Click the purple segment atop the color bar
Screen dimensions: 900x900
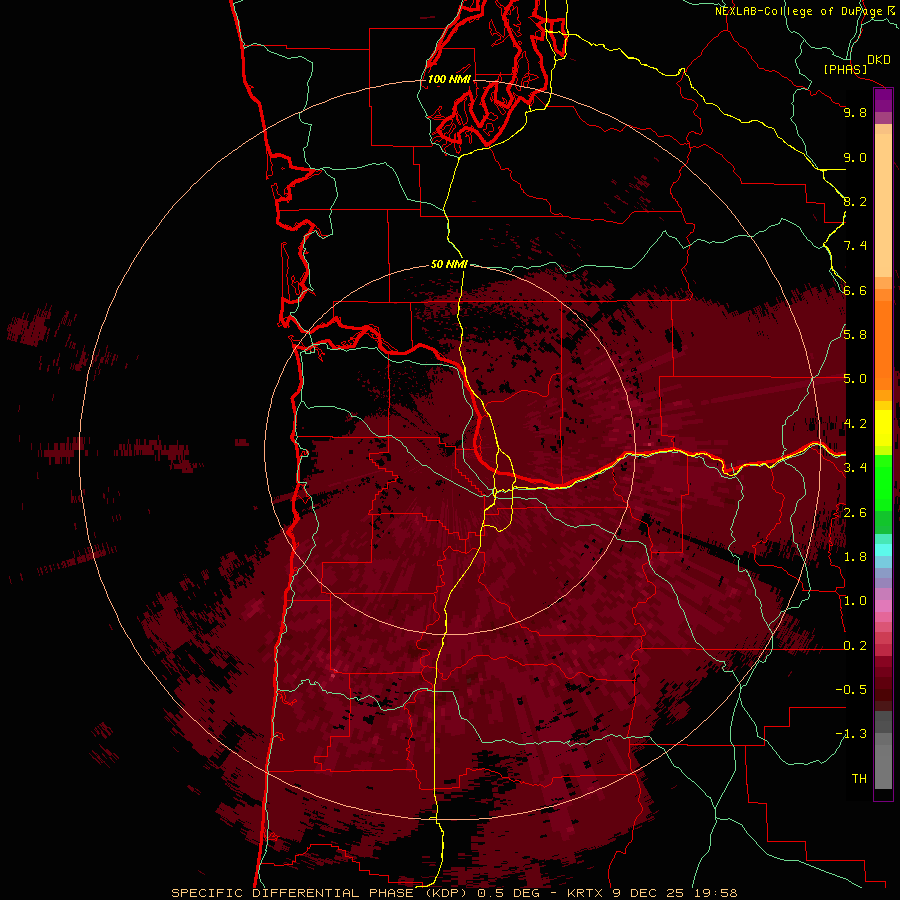pos(883,100)
